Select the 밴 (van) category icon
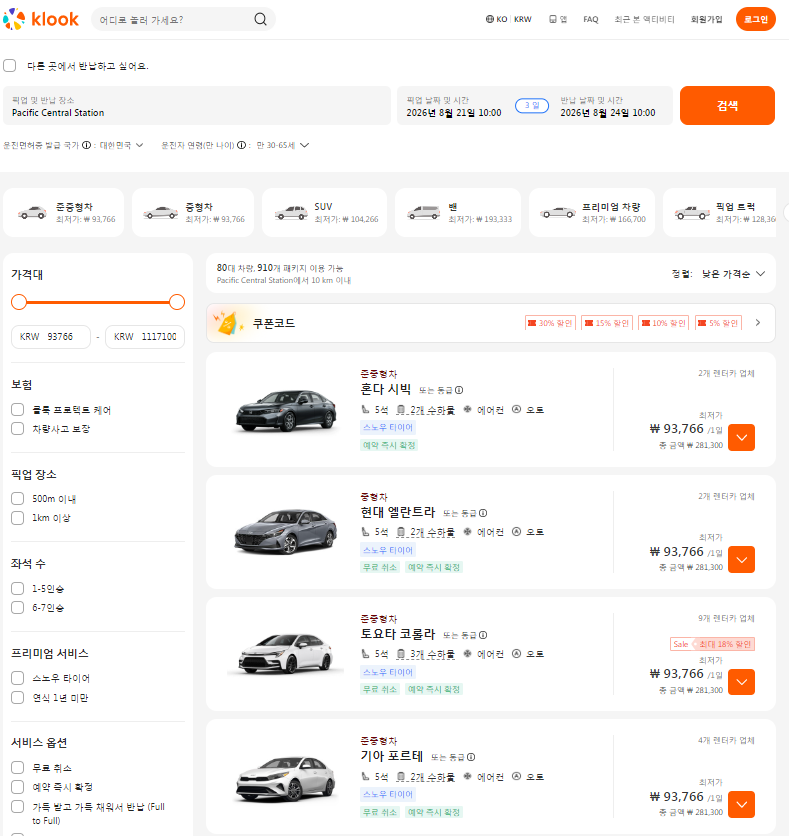This screenshot has height=836, width=789. pyautogui.click(x=423, y=213)
